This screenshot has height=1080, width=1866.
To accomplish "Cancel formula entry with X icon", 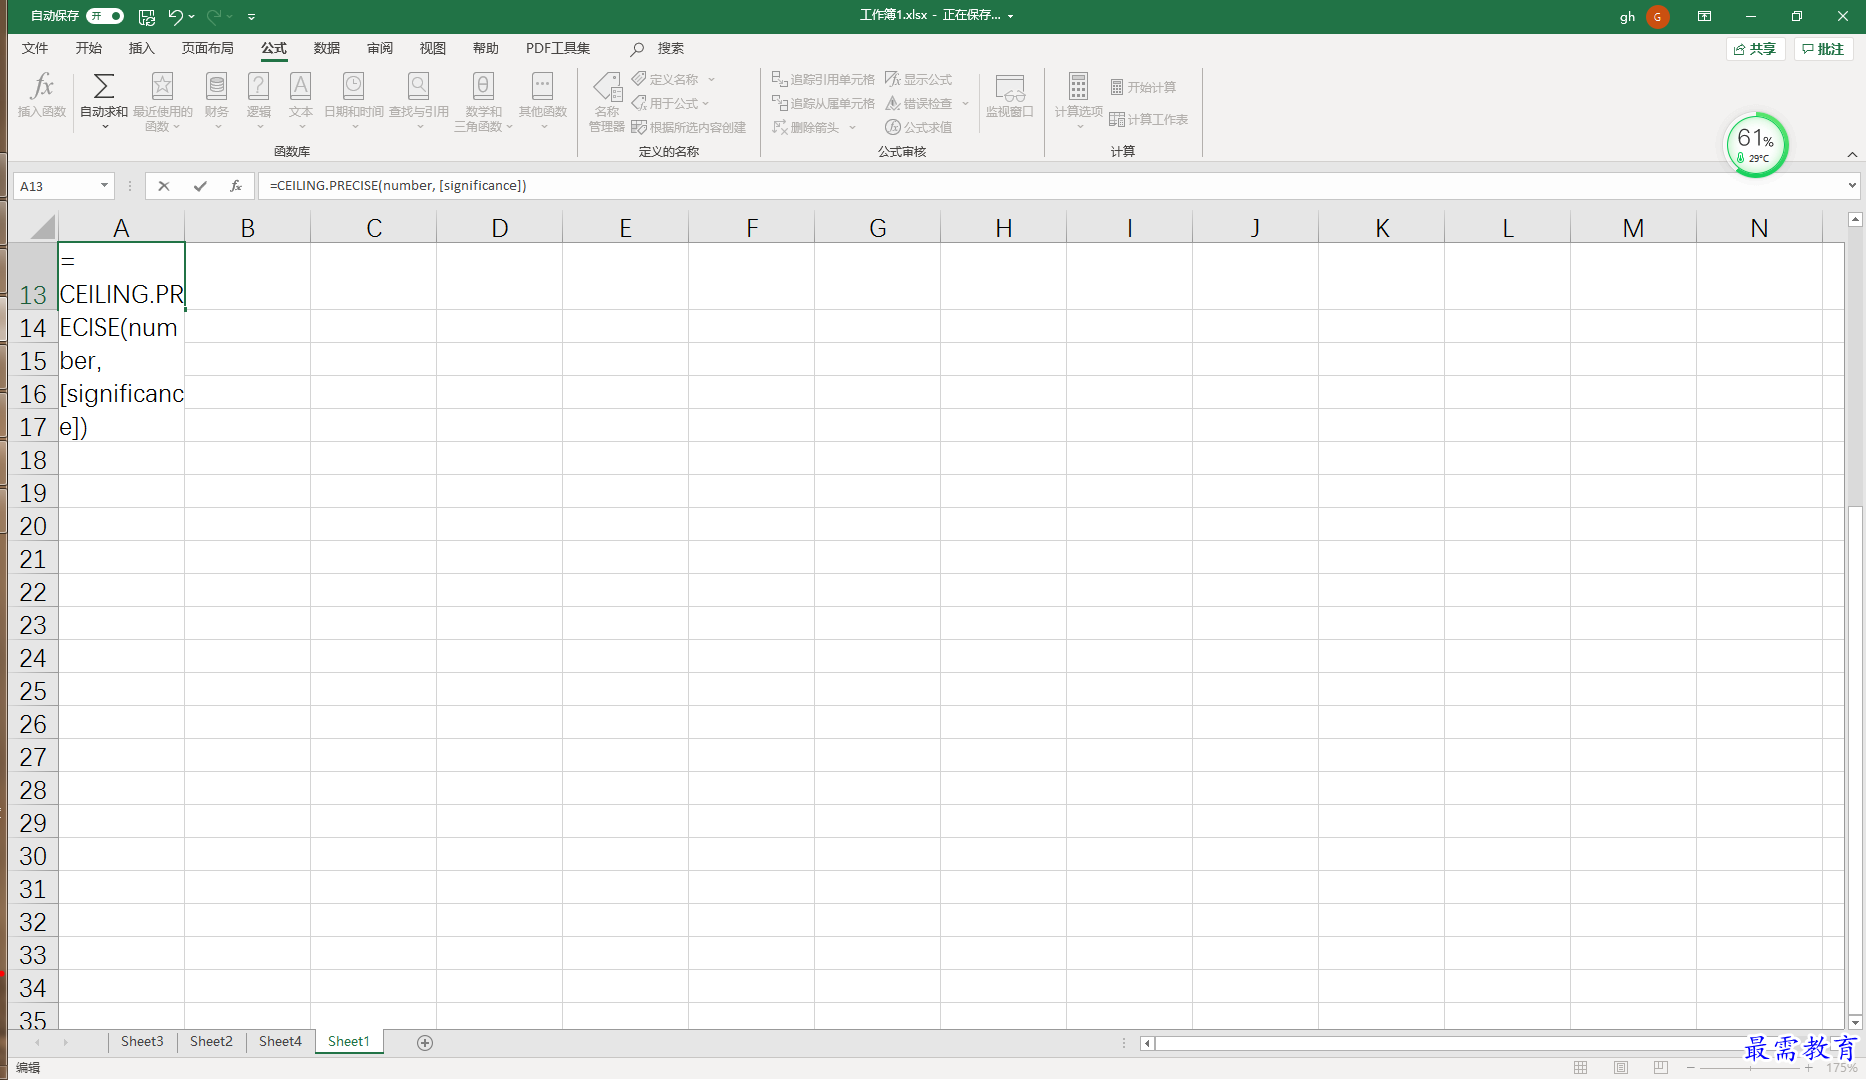I will click(x=164, y=186).
